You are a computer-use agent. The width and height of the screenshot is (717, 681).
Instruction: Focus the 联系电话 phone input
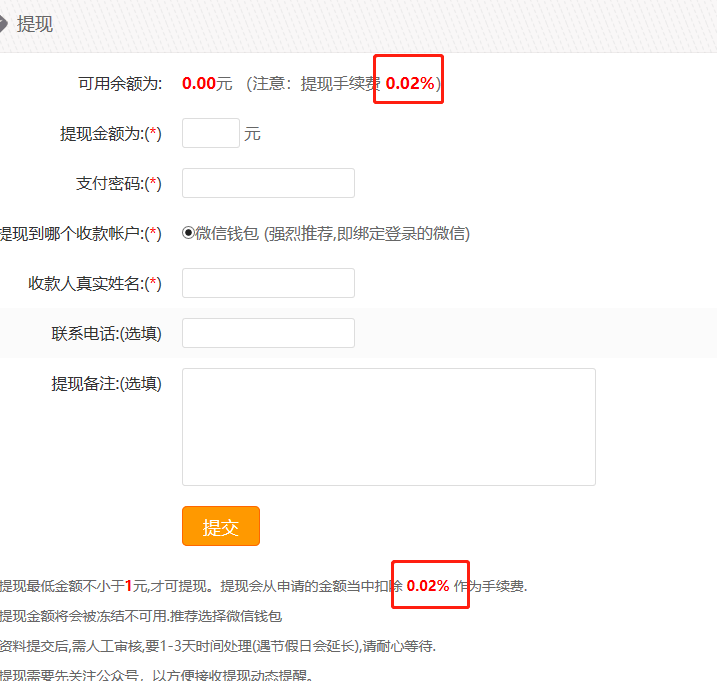(268, 333)
